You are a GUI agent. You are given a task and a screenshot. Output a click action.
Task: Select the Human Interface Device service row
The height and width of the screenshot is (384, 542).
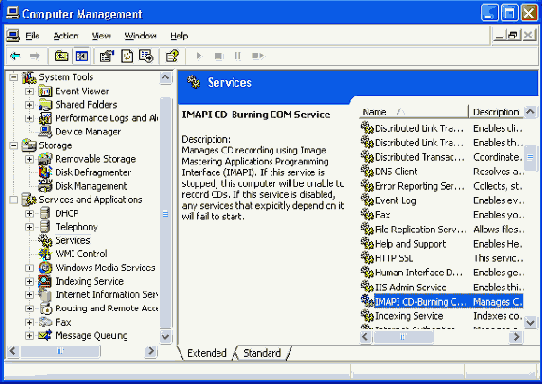(x=442, y=273)
